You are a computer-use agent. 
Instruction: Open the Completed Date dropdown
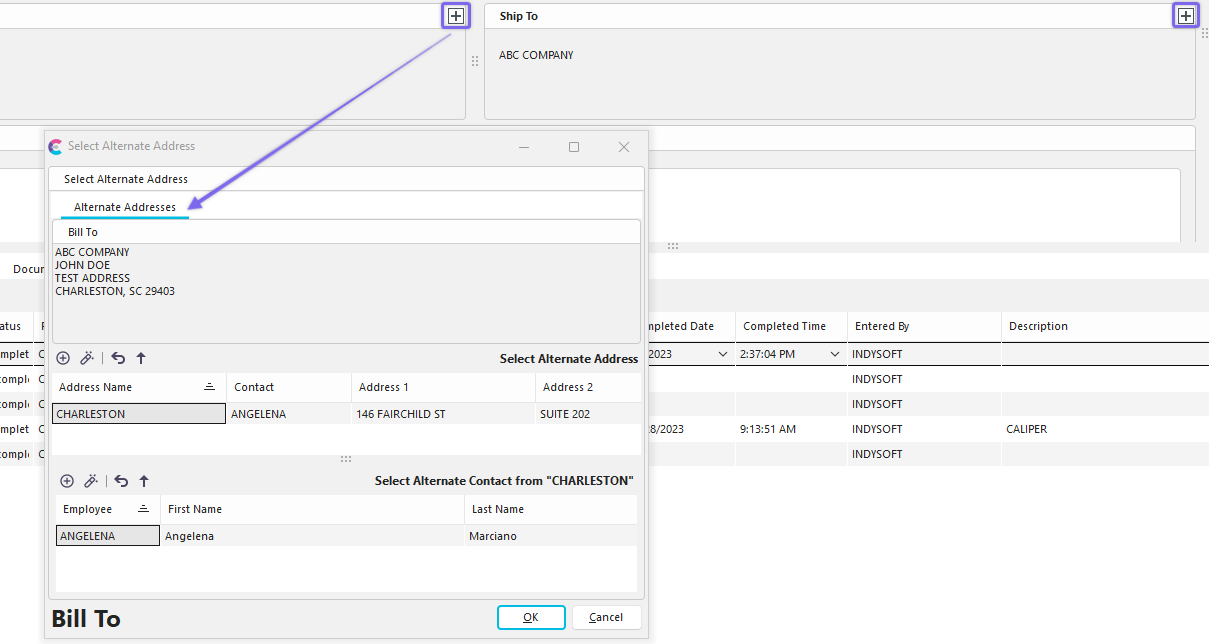tap(723, 354)
